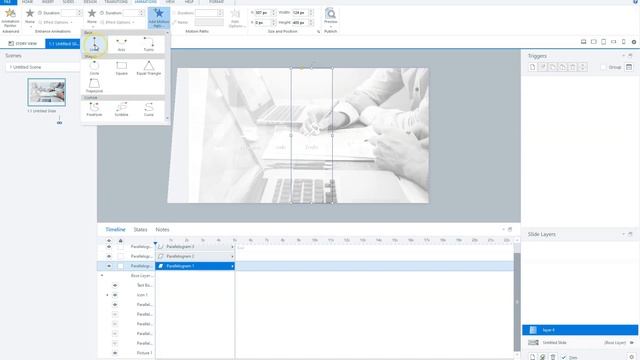Open the Home ribbon tab
The image size is (640, 360).
coord(27,2)
